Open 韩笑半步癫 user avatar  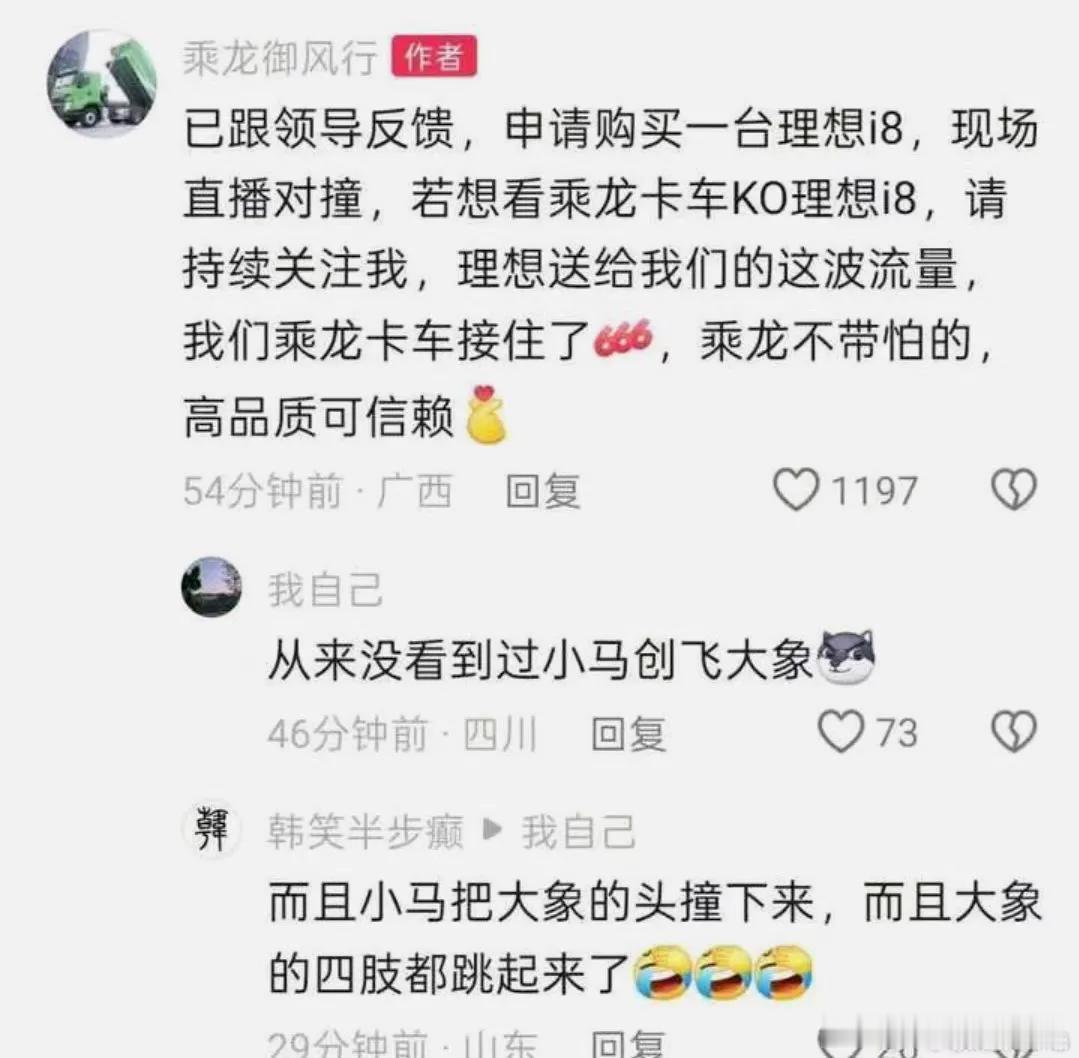coord(211,829)
